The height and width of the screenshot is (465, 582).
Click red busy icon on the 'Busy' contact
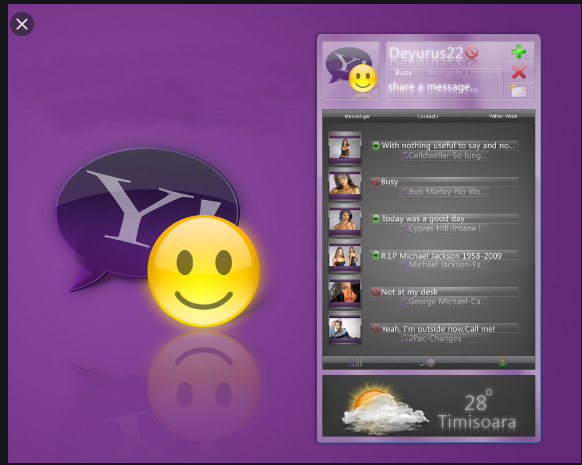tap(376, 182)
